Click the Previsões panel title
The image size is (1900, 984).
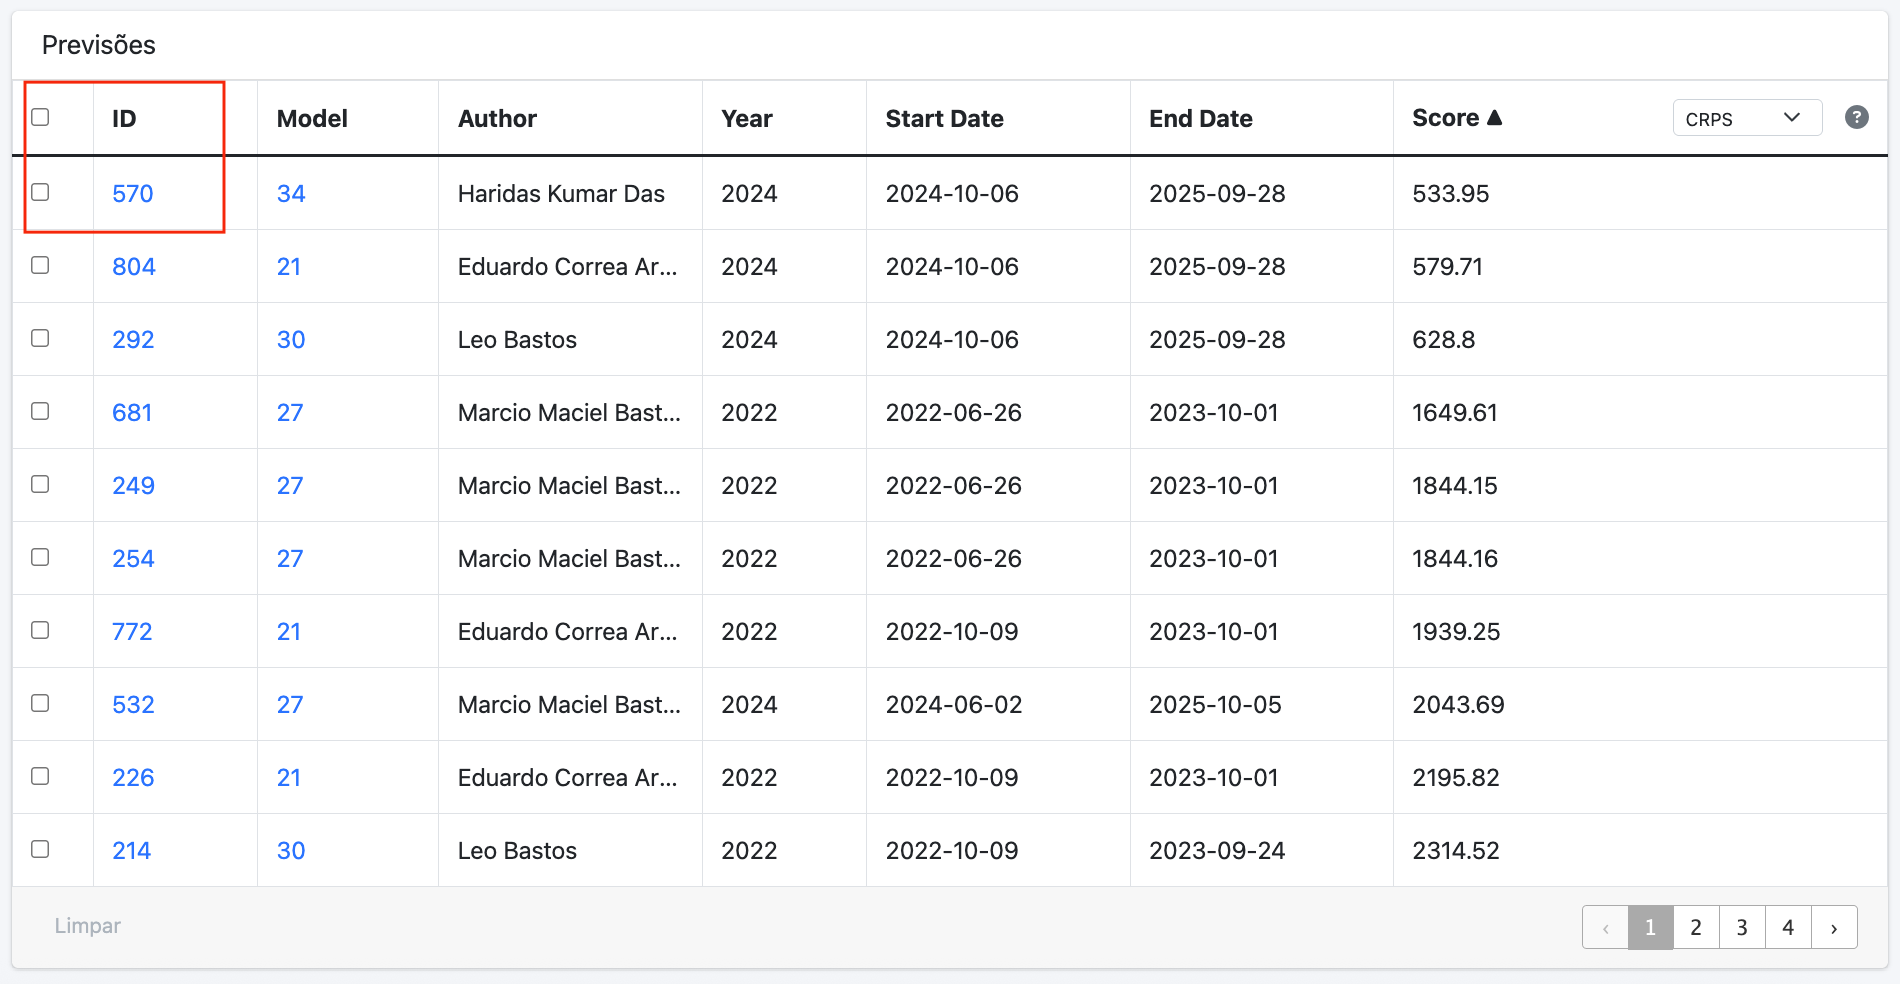pos(99,45)
